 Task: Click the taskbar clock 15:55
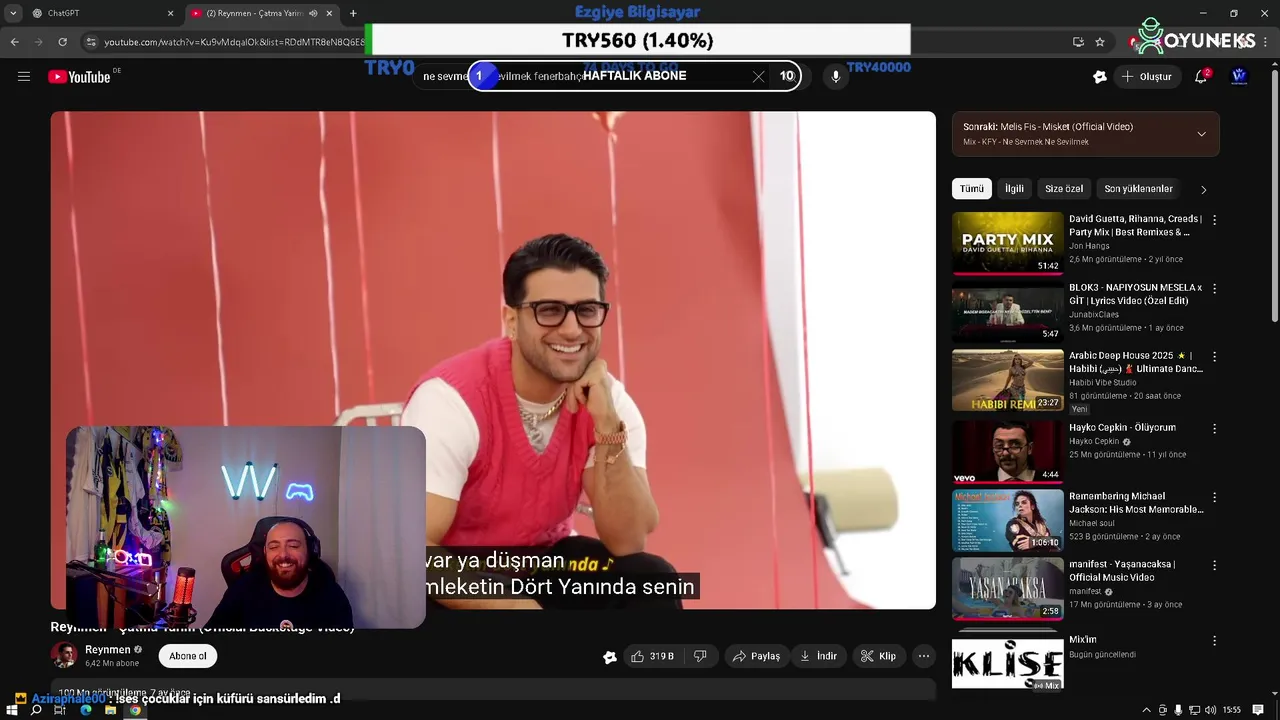(x=1232, y=710)
